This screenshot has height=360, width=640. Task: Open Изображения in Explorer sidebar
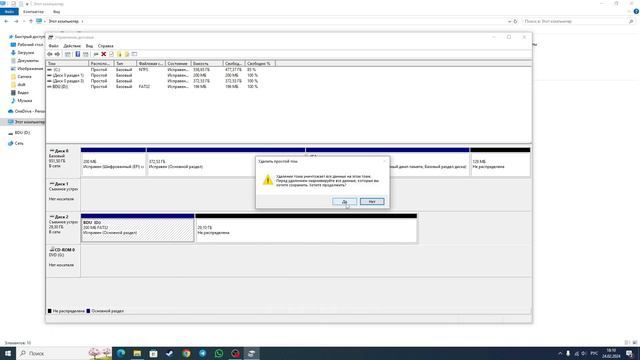(x=27, y=69)
